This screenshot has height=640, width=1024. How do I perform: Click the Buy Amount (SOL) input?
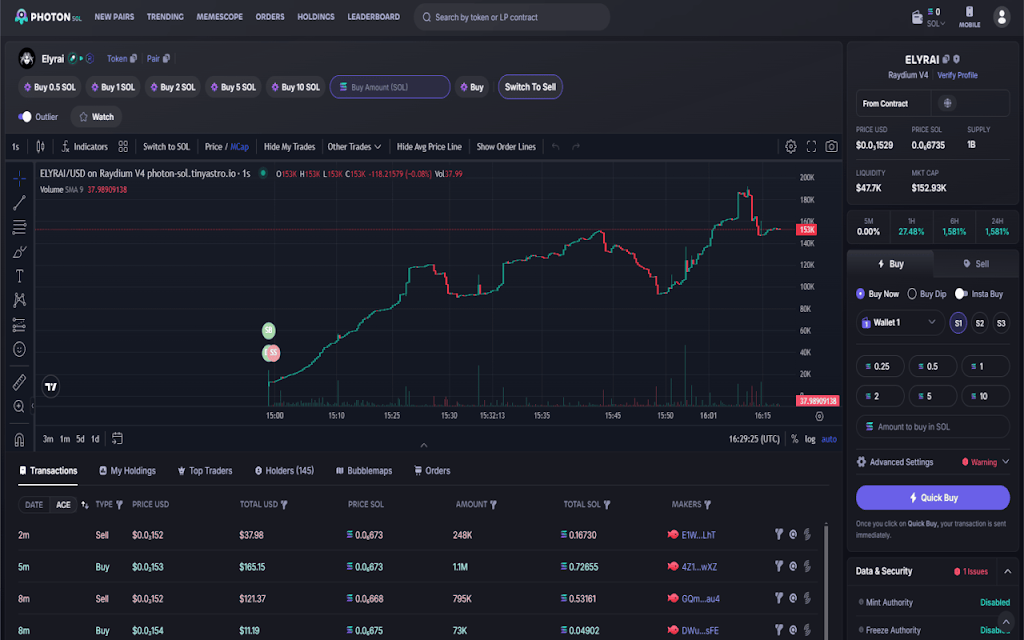(x=390, y=87)
